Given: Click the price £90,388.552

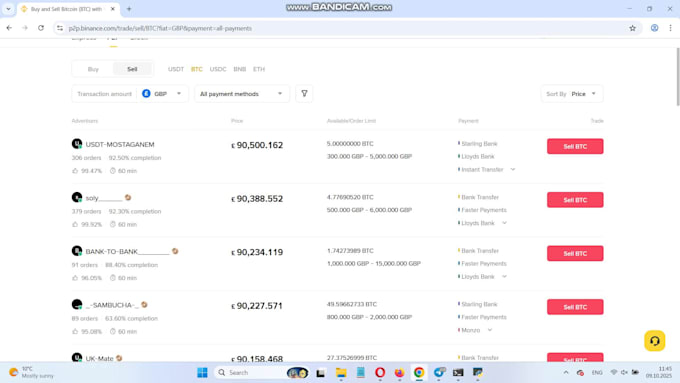Looking at the screenshot, I should (257, 199).
